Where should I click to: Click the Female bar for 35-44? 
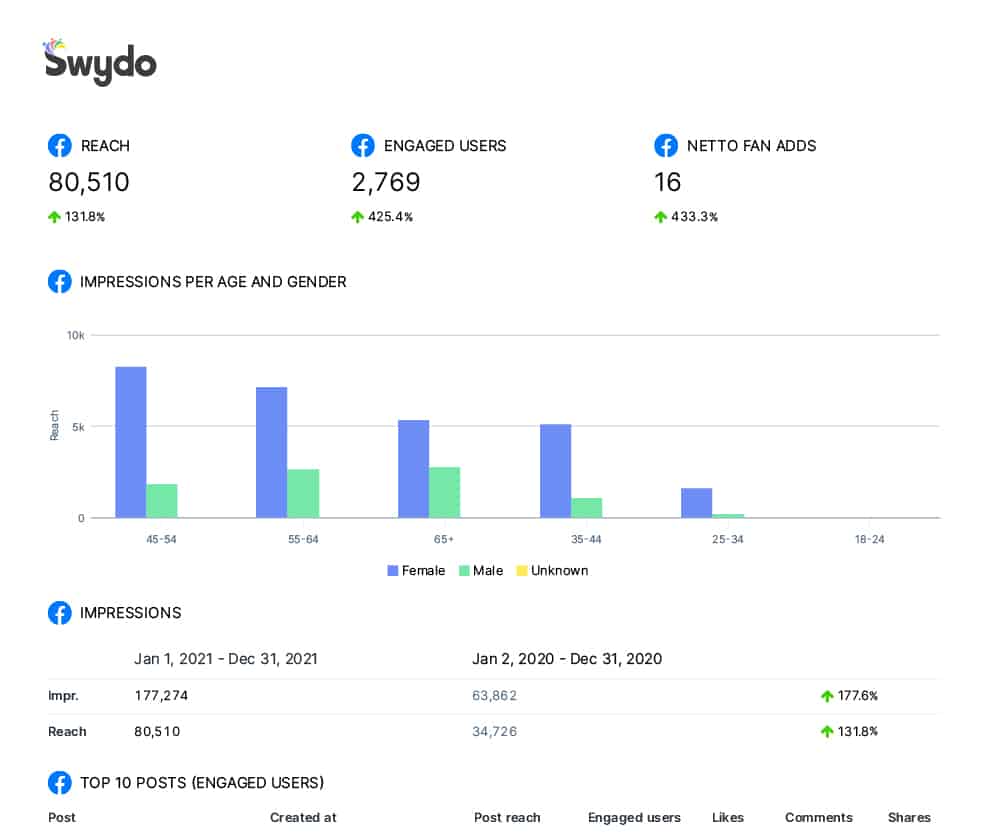coord(555,471)
